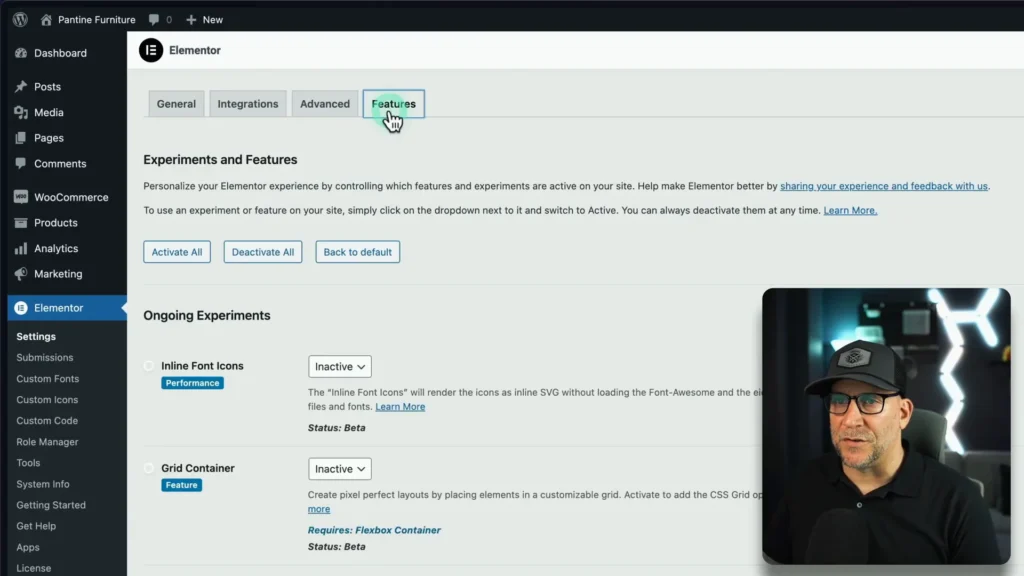Switch to the Integrations tab

[248, 104]
